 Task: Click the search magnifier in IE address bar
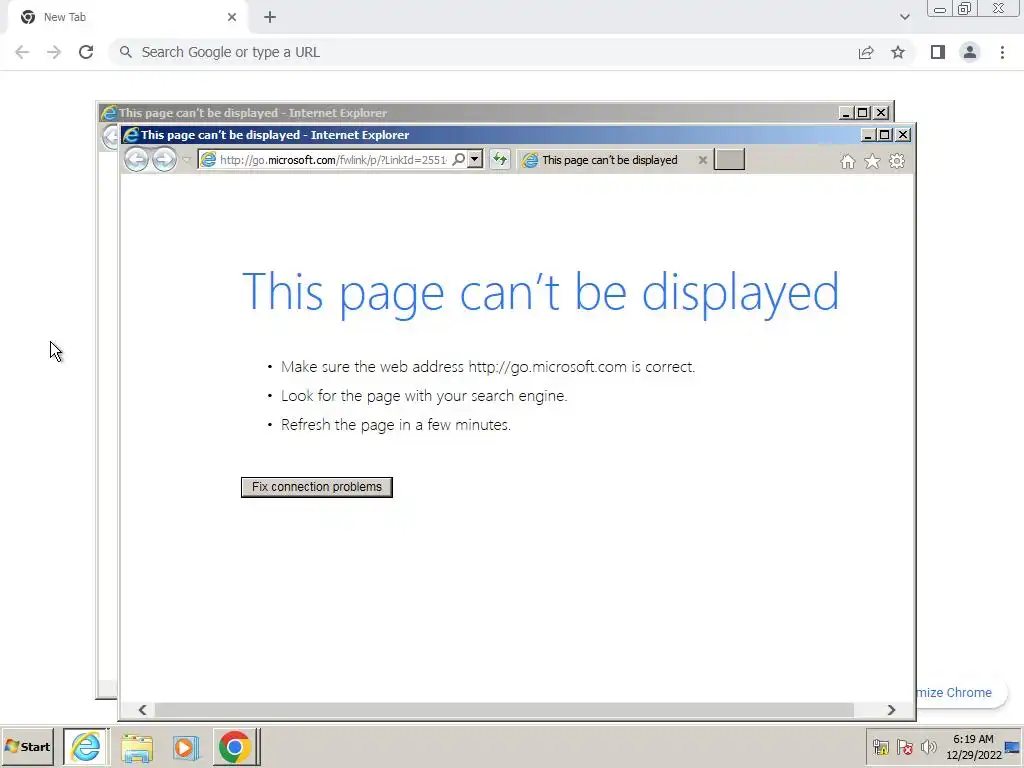point(459,159)
